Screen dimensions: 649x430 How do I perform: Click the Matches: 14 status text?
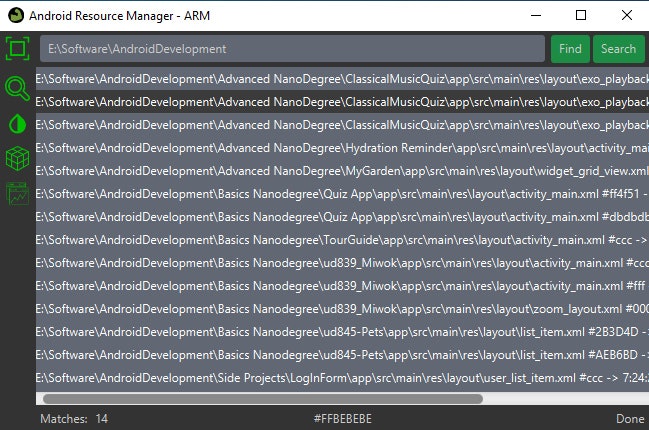click(74, 419)
